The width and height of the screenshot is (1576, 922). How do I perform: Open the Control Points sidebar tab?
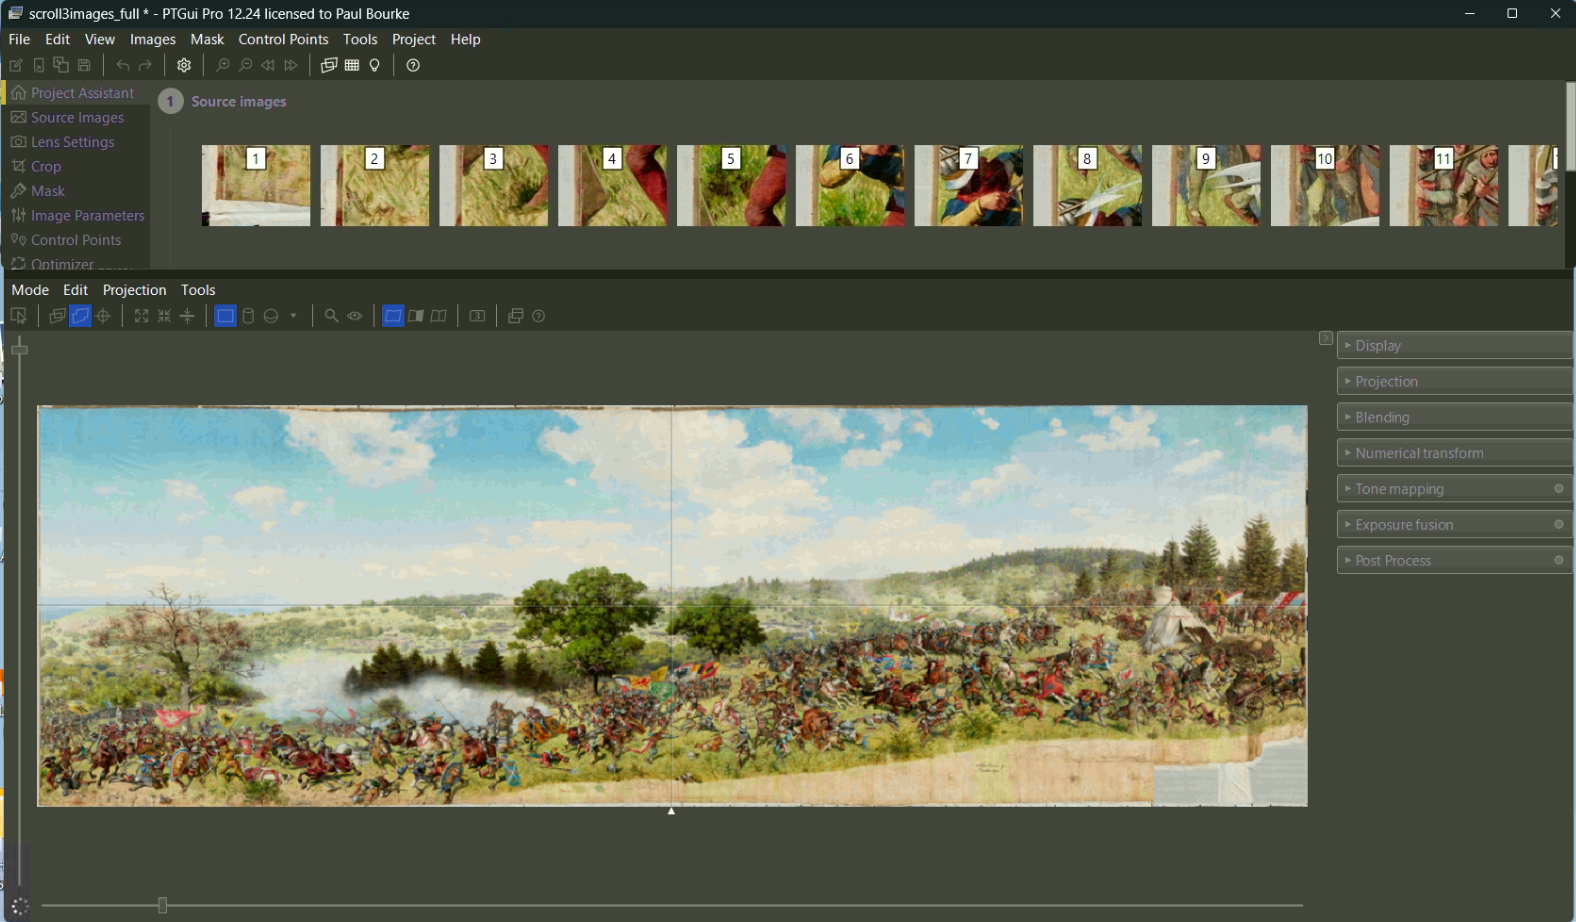(x=76, y=240)
